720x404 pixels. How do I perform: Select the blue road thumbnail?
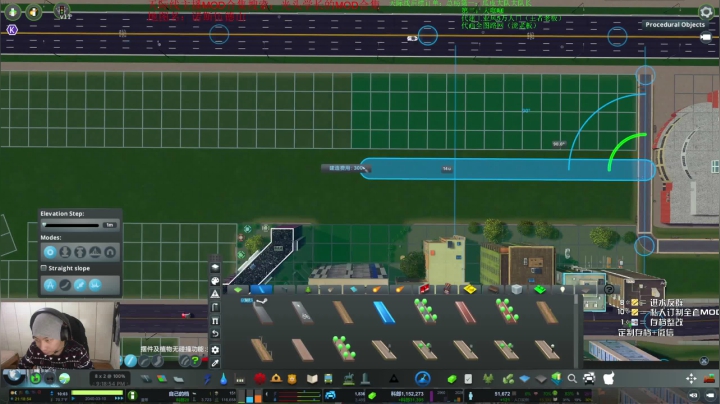(x=384, y=313)
